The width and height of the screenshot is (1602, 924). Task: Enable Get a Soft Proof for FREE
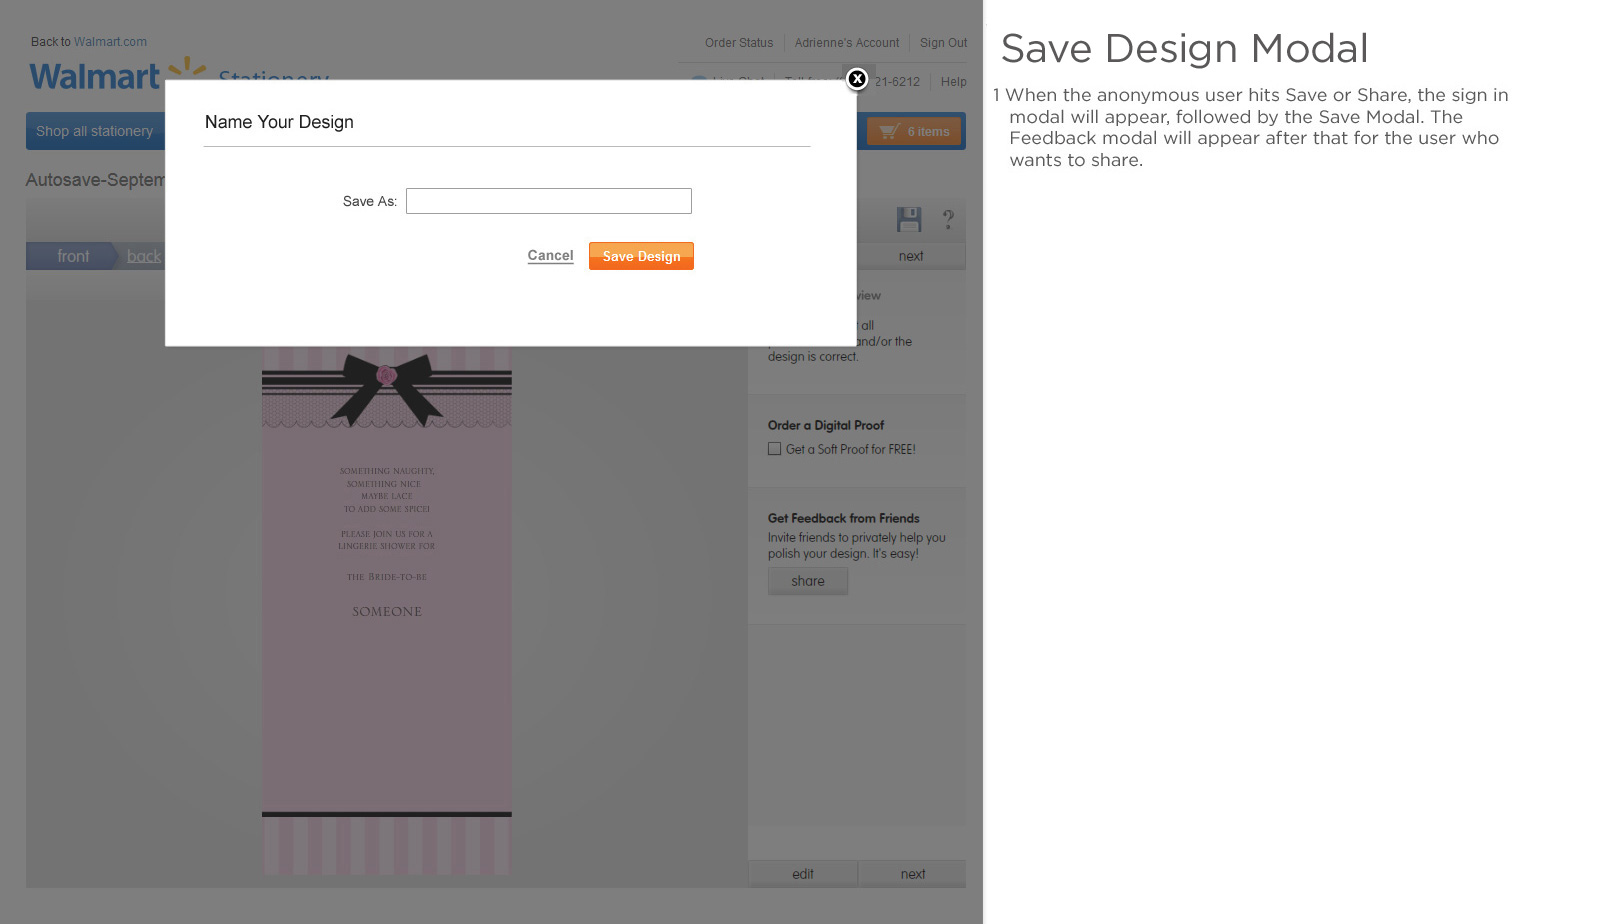(x=775, y=448)
